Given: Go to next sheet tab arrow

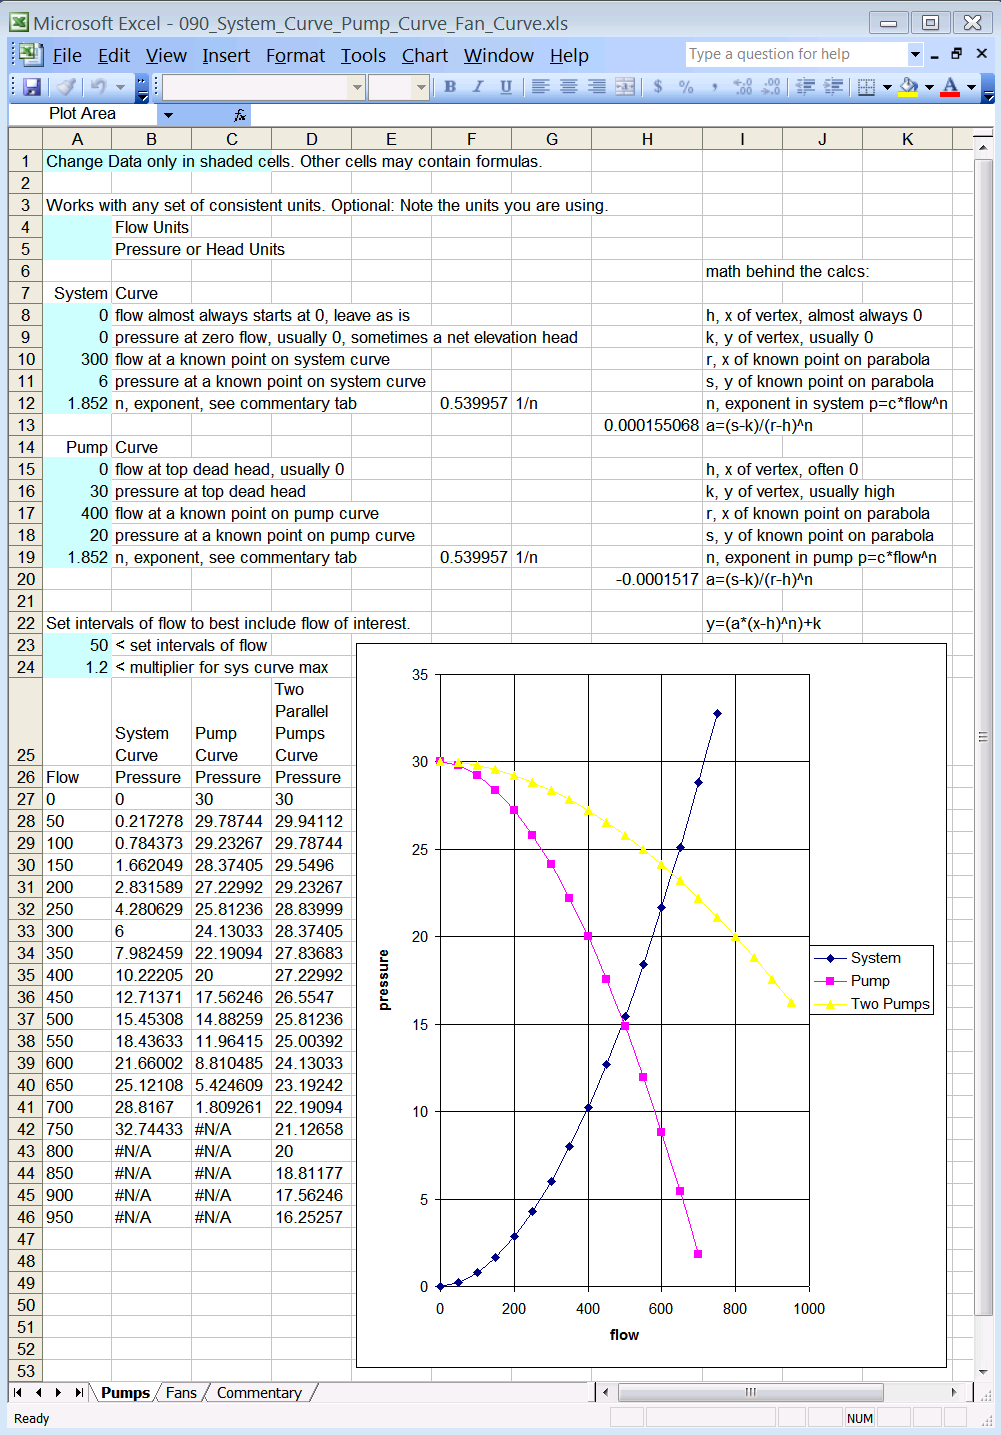Looking at the screenshot, I should coord(58,1392).
